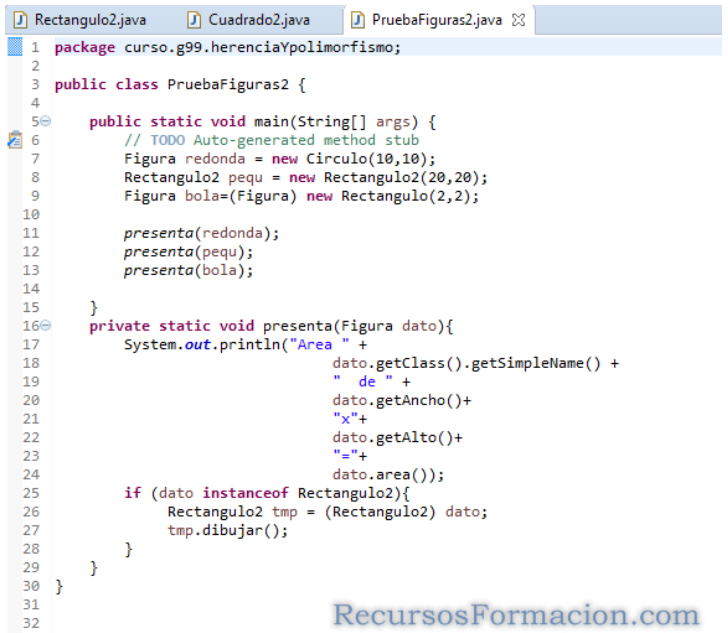Click the instanceof keyword on line 25
The width and height of the screenshot is (728, 633).
245,493
